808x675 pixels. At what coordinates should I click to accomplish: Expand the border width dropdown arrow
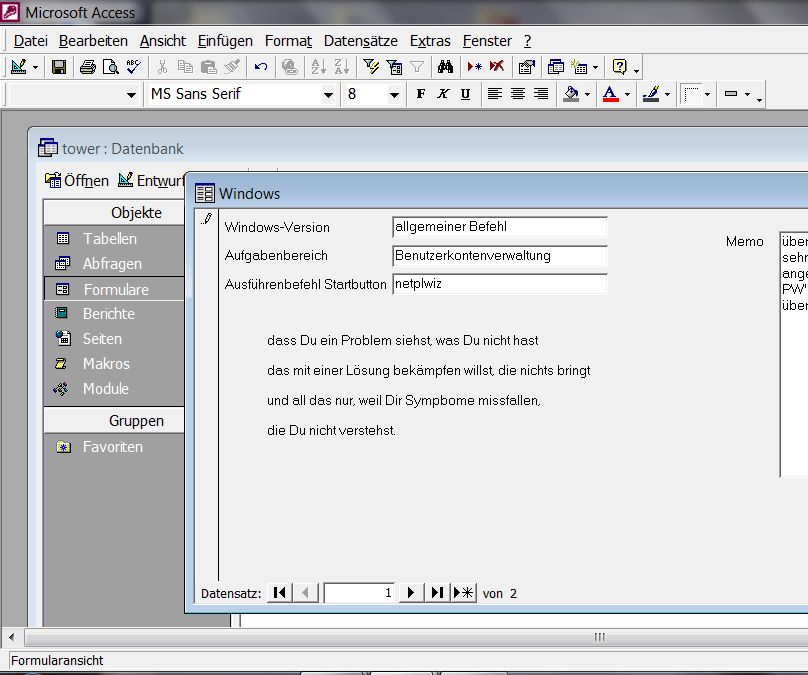[747, 94]
